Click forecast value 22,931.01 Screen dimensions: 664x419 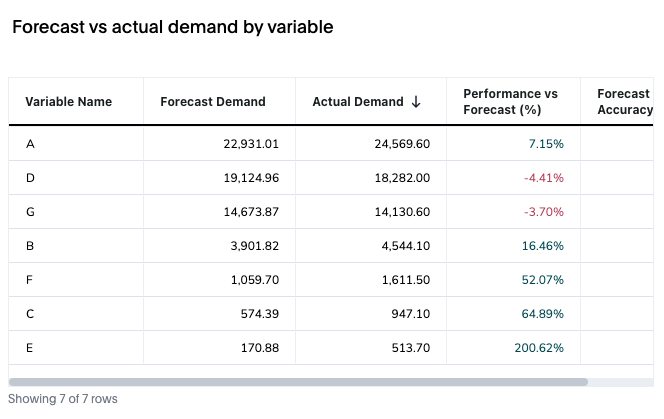click(251, 144)
